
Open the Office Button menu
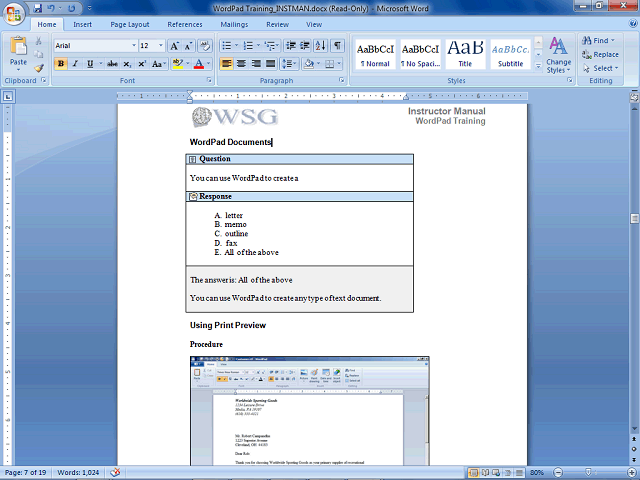14,13
